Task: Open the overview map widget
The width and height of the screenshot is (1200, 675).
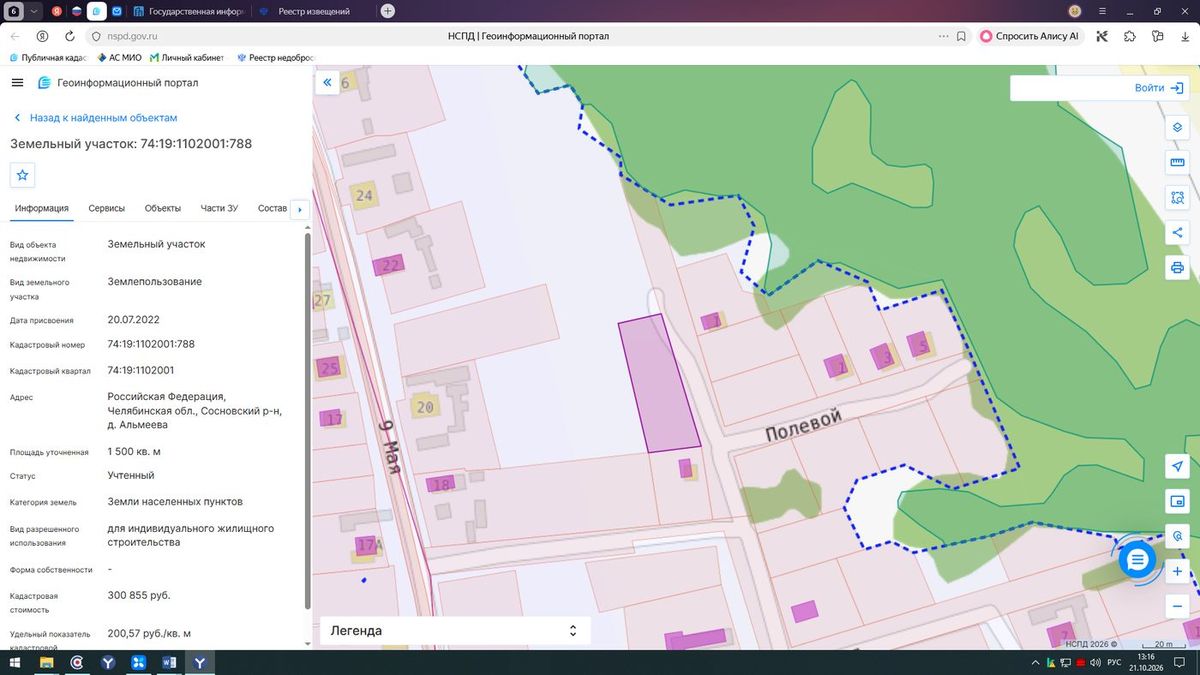Action: (x=1177, y=501)
